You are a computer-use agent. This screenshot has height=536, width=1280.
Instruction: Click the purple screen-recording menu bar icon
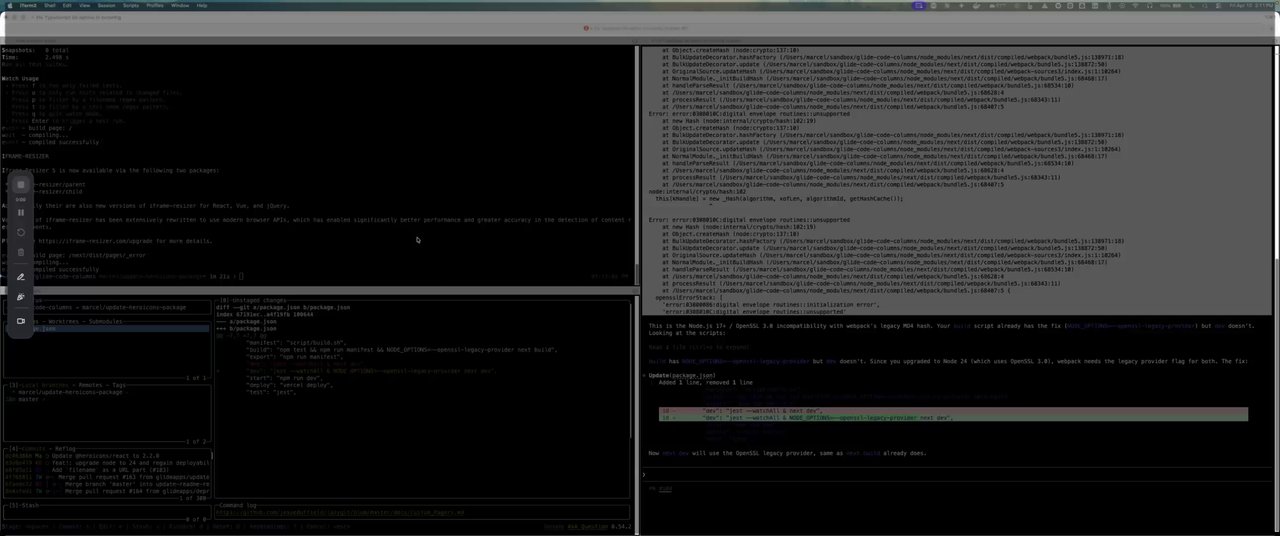pos(919,5)
